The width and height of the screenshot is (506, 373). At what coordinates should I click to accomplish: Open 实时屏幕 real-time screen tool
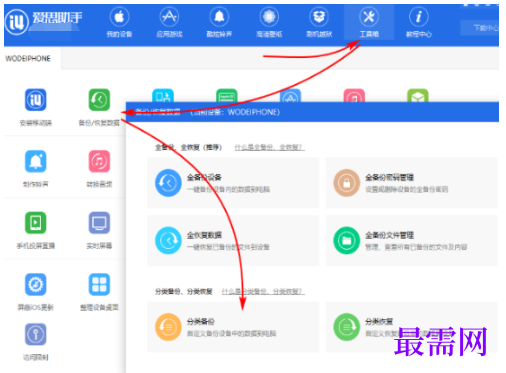(x=99, y=230)
